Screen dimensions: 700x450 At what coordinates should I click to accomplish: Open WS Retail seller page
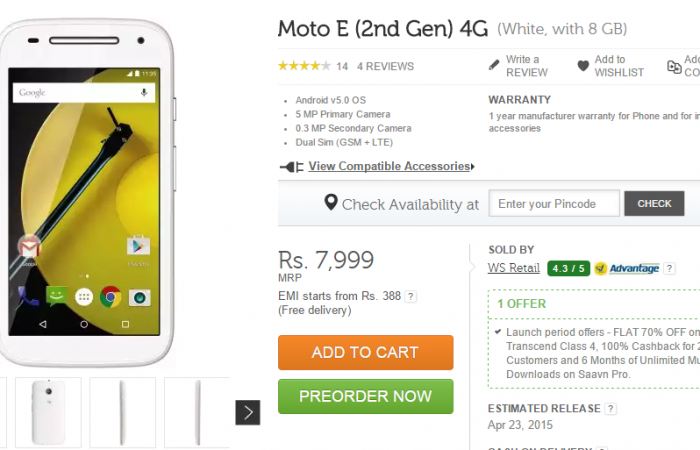511,268
